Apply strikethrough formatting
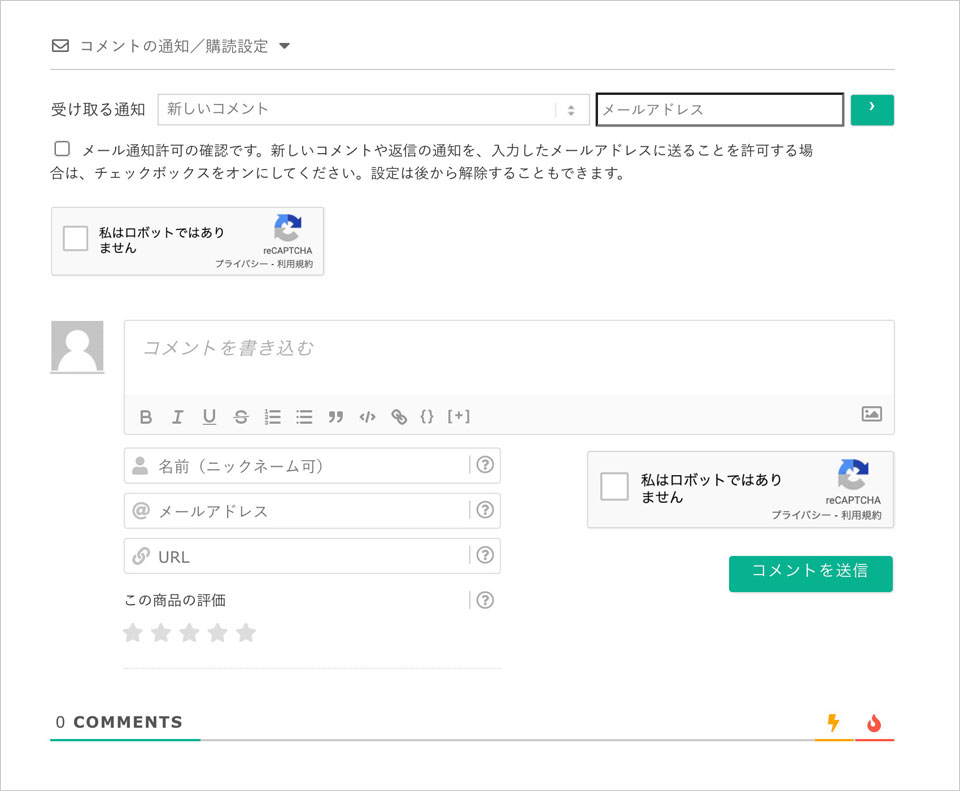 point(241,417)
